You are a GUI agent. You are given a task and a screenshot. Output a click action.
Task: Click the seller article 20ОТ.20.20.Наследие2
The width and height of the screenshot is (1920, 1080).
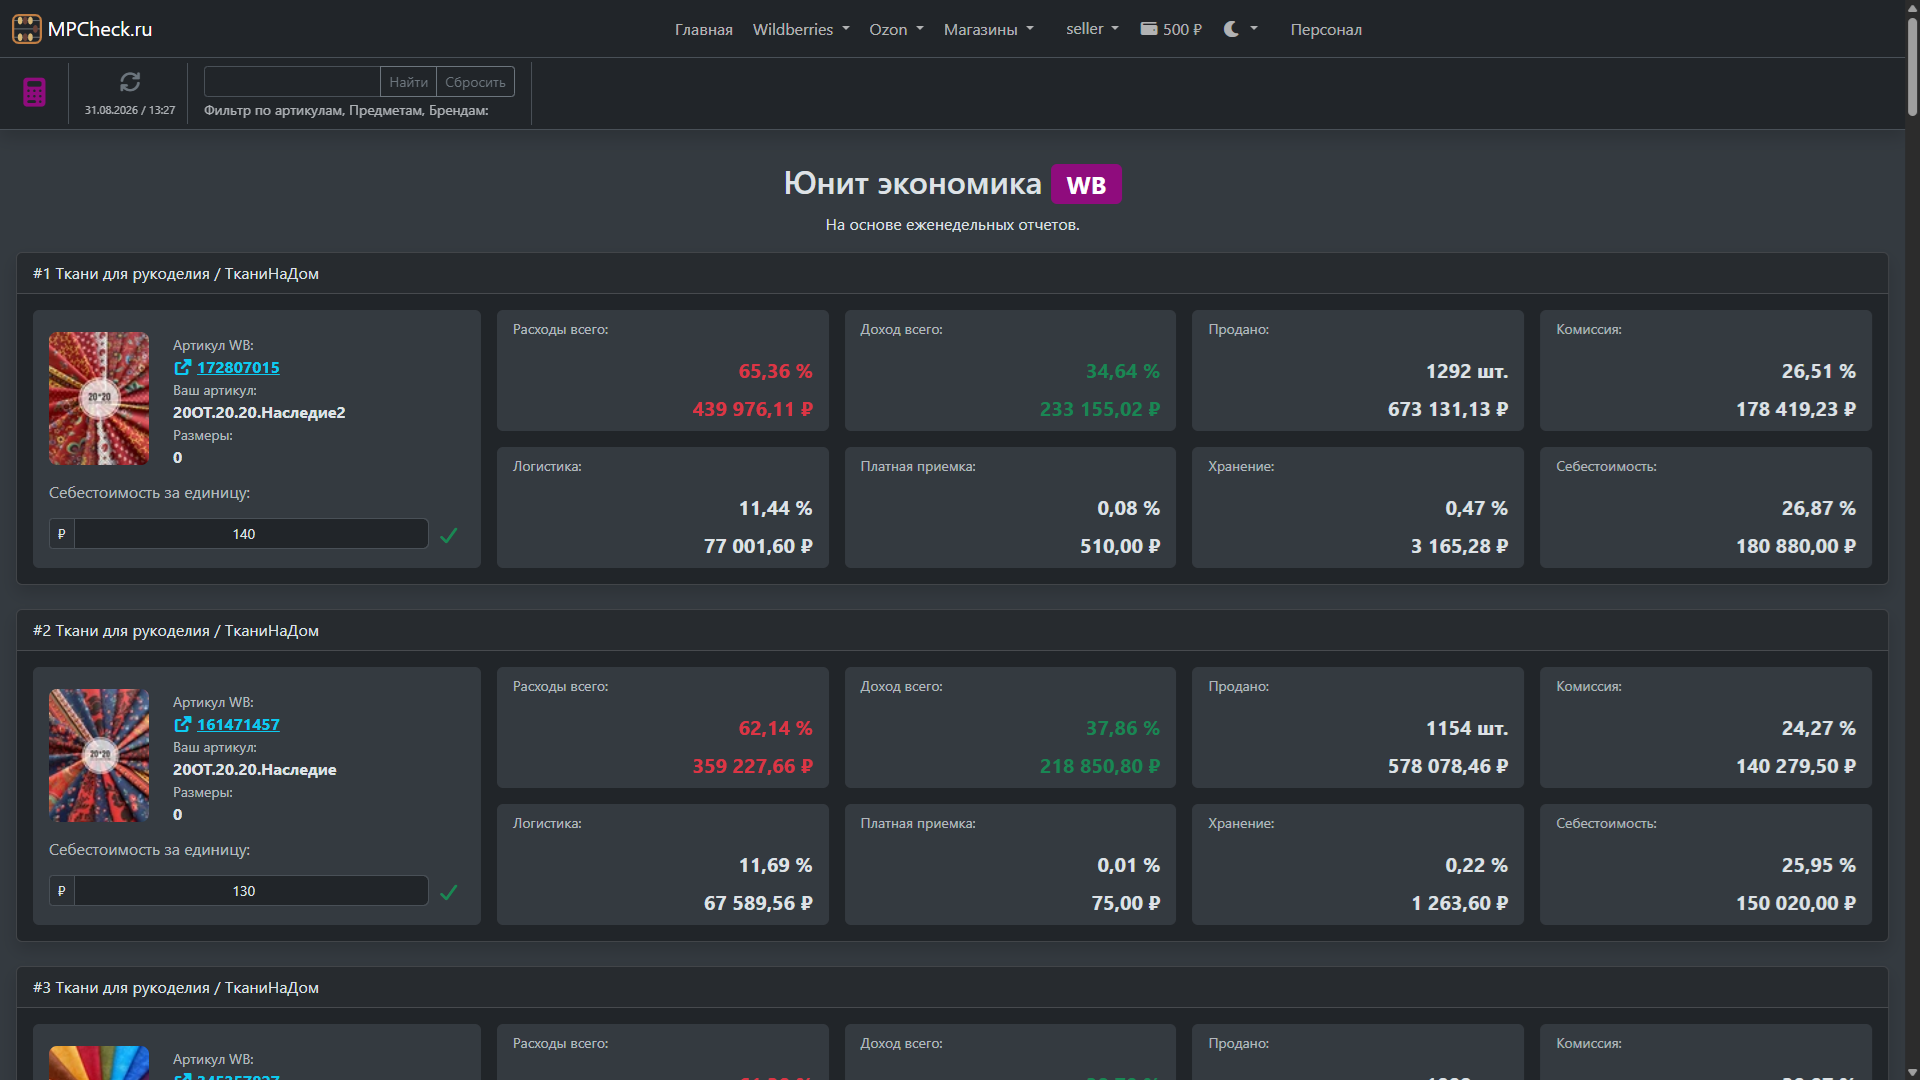point(259,413)
